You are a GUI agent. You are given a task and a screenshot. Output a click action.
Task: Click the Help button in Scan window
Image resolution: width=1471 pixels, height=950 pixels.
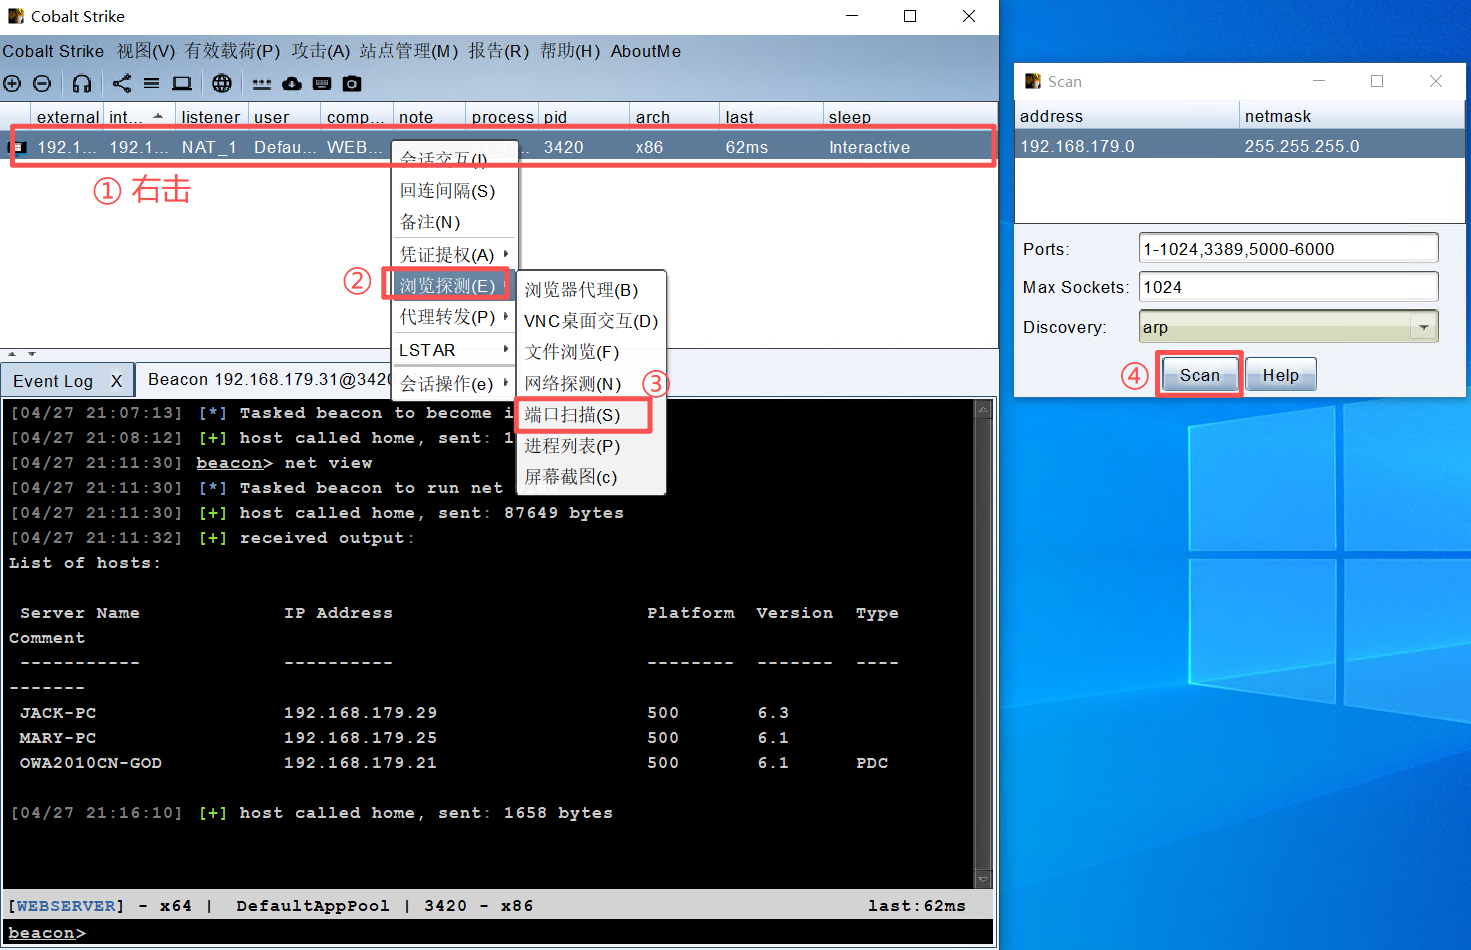click(x=1280, y=375)
